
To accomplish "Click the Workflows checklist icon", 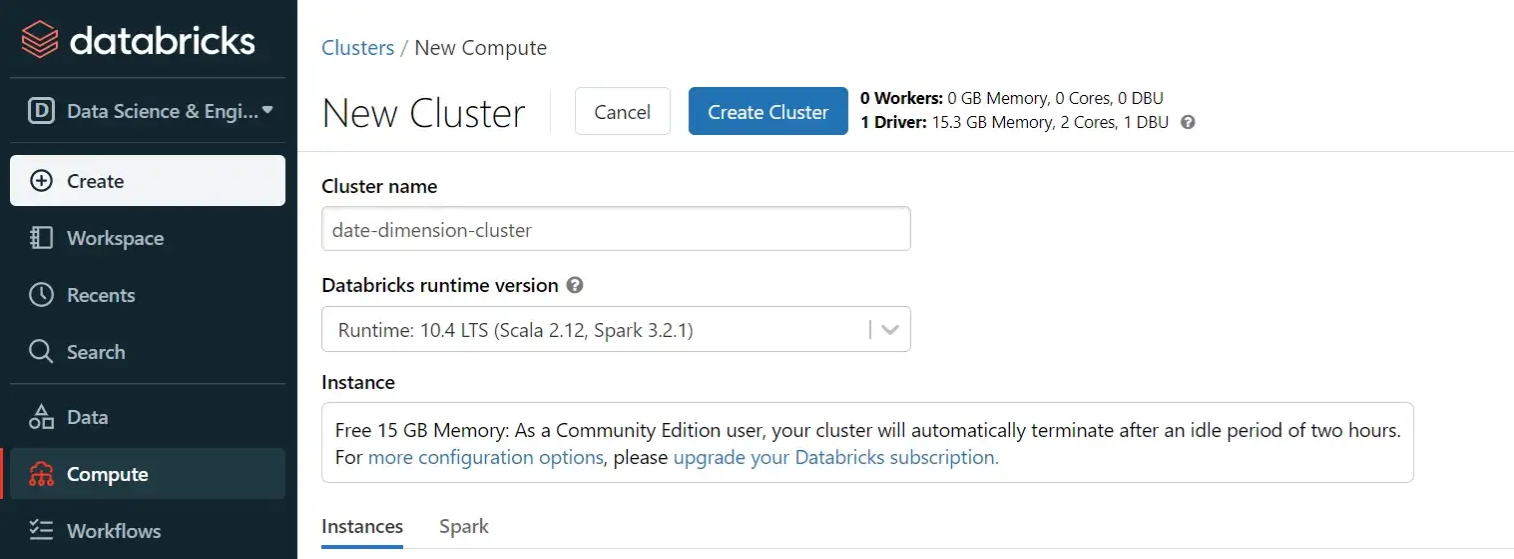I will point(41,531).
